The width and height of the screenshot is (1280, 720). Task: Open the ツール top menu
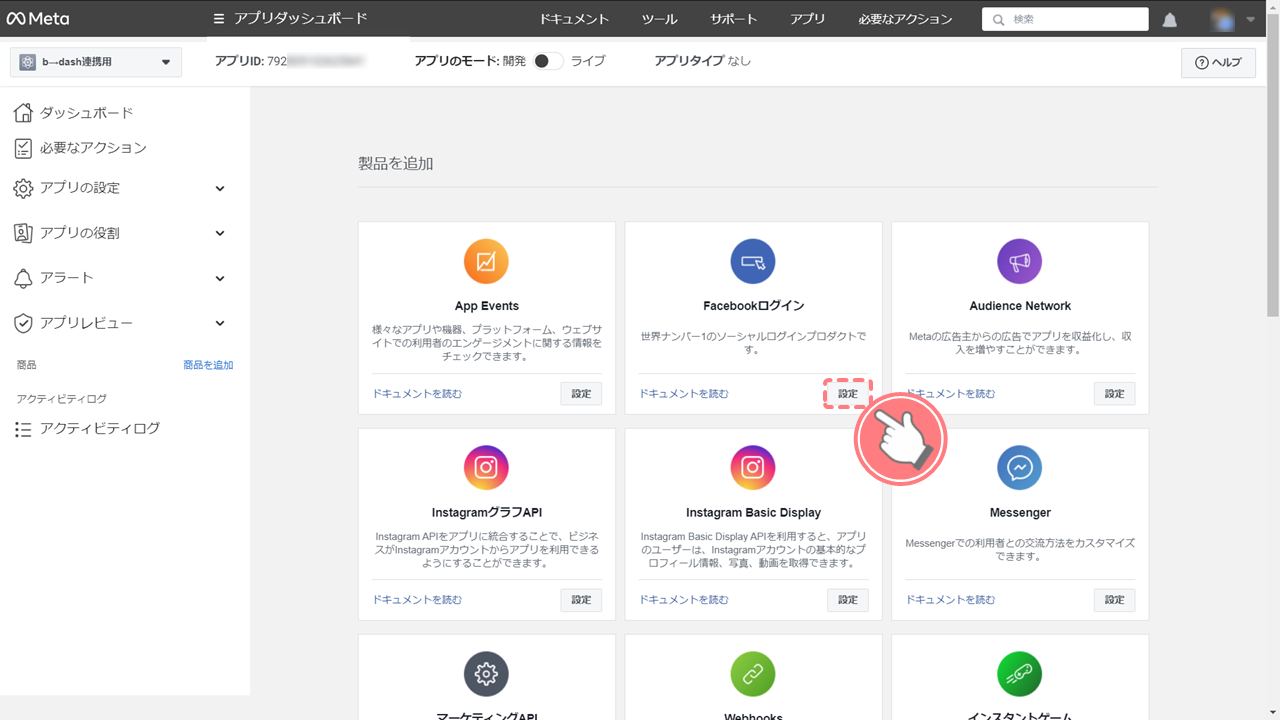[659, 19]
